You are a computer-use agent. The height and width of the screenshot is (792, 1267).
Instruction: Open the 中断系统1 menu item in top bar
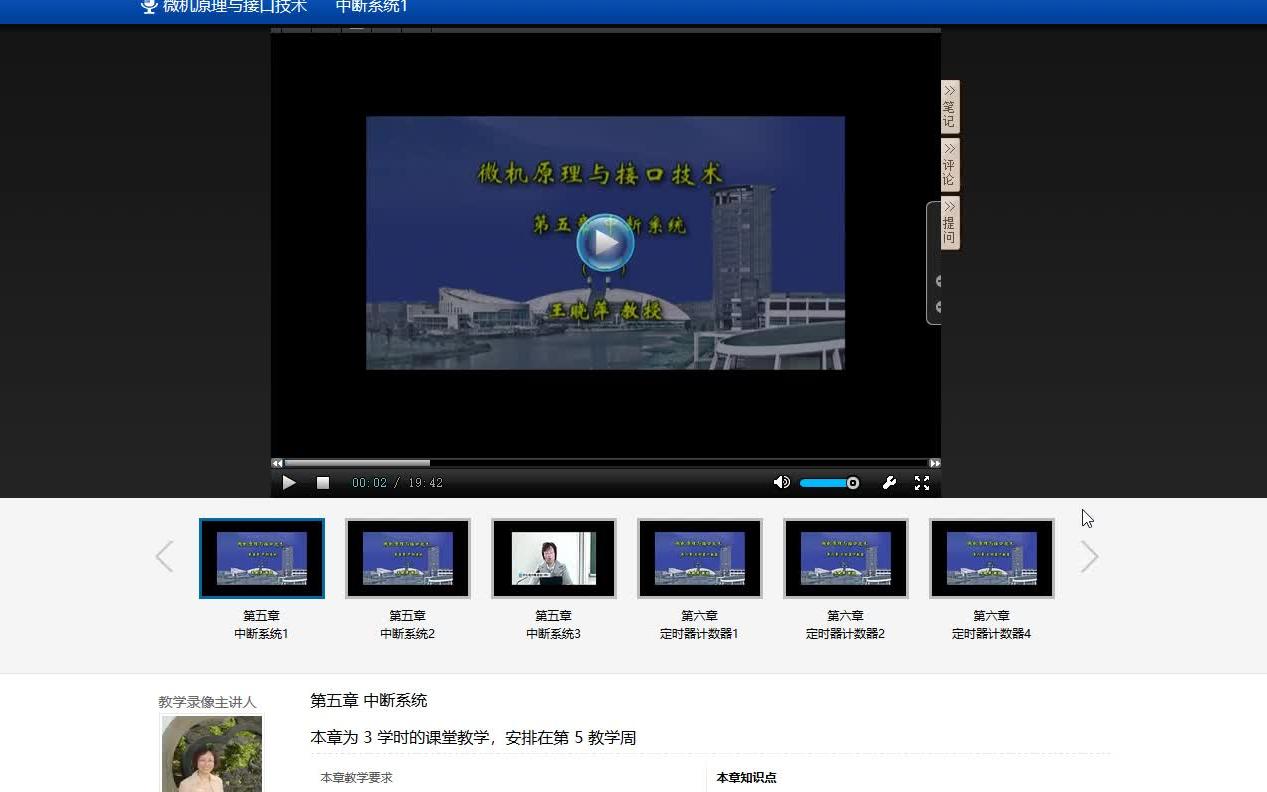click(371, 6)
